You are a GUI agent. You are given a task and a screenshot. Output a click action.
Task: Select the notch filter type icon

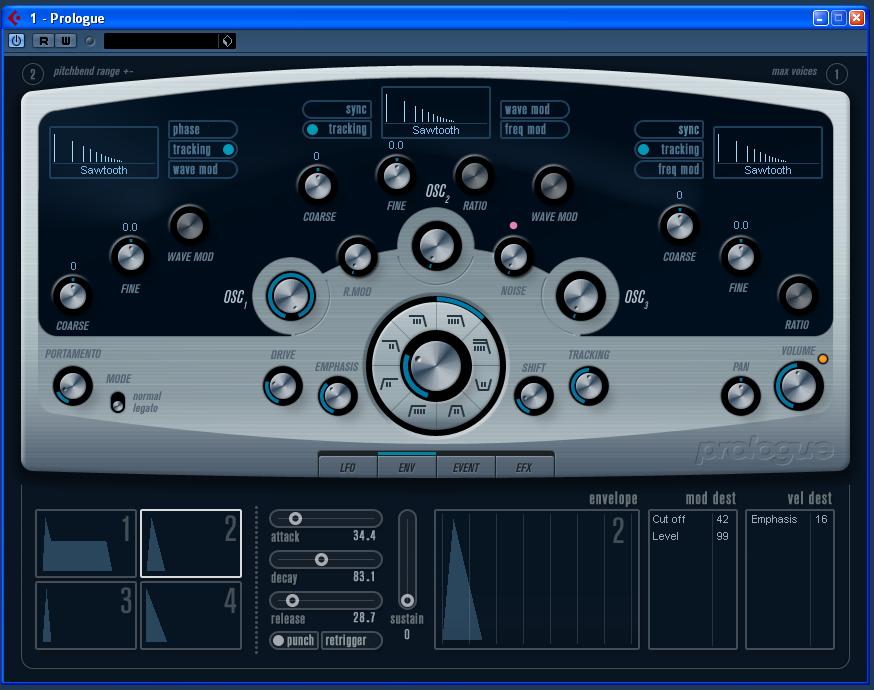[483, 385]
